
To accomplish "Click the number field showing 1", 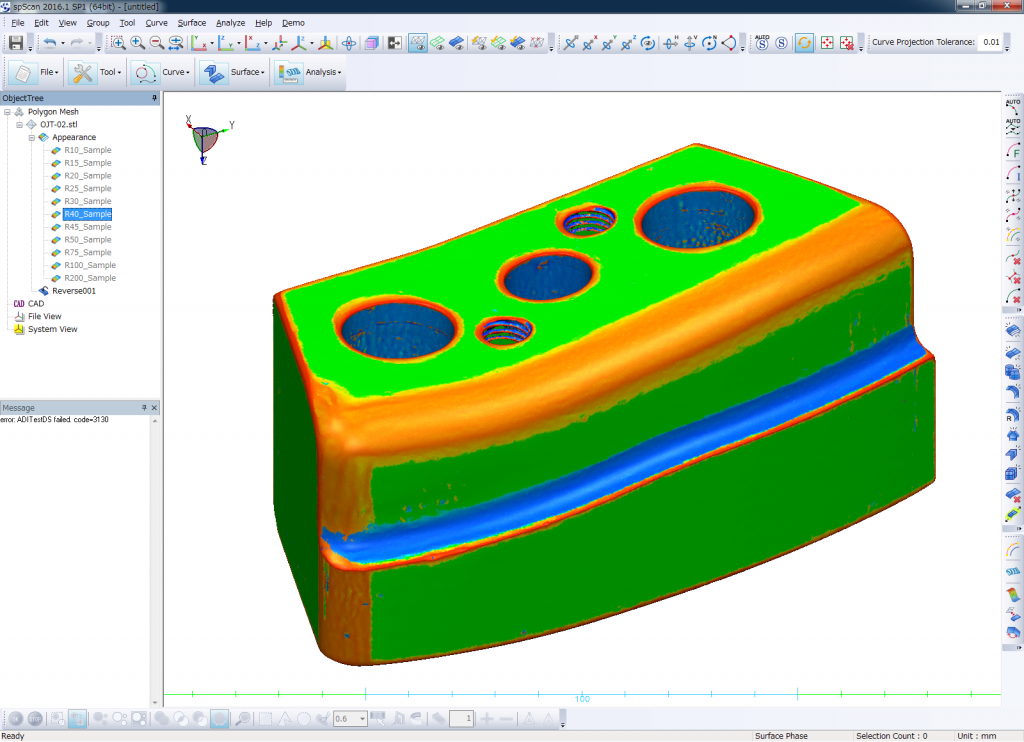I will click(461, 719).
